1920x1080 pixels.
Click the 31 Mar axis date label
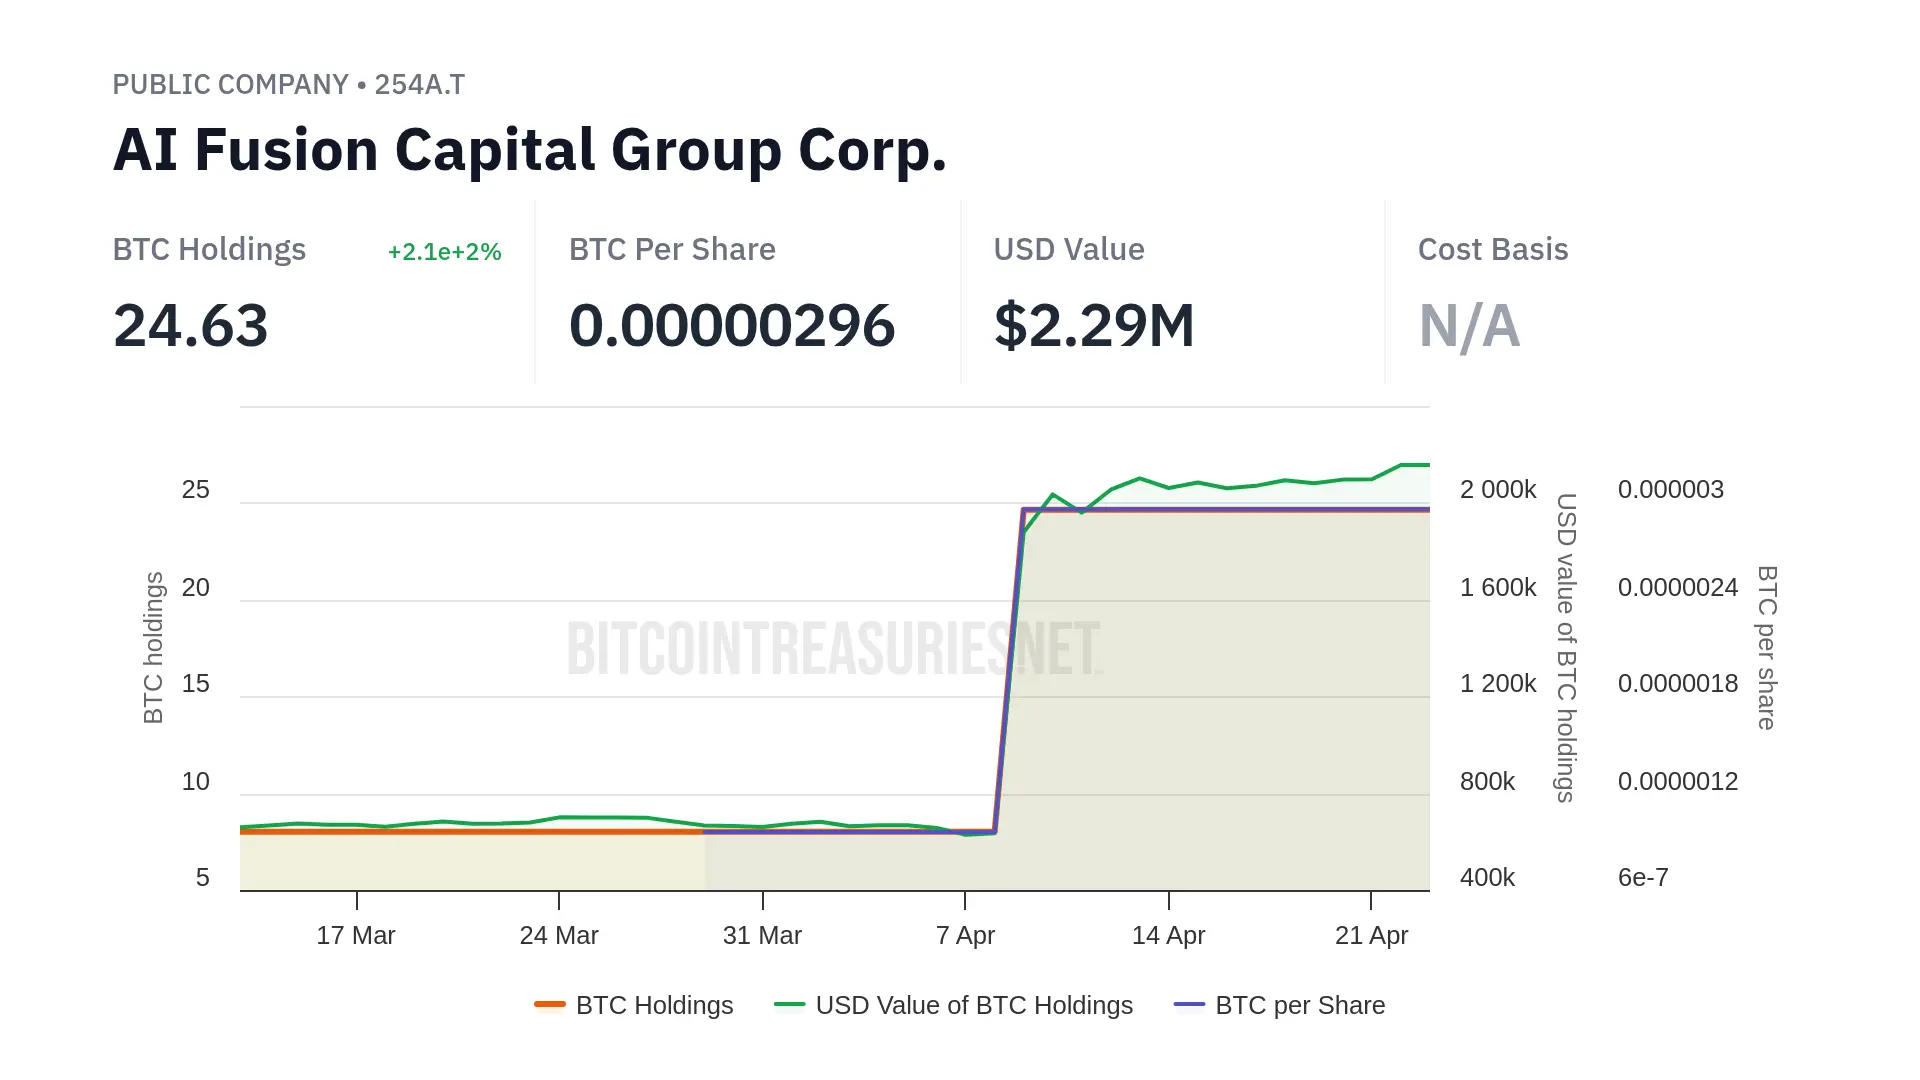tap(762, 935)
